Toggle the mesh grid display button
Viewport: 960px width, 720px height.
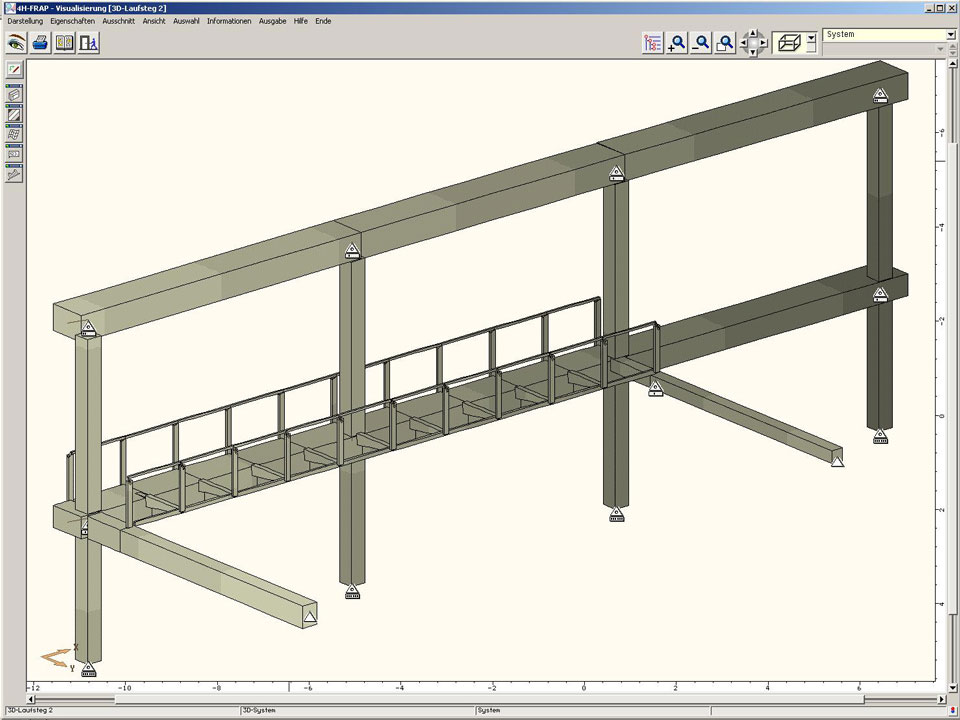(14, 135)
